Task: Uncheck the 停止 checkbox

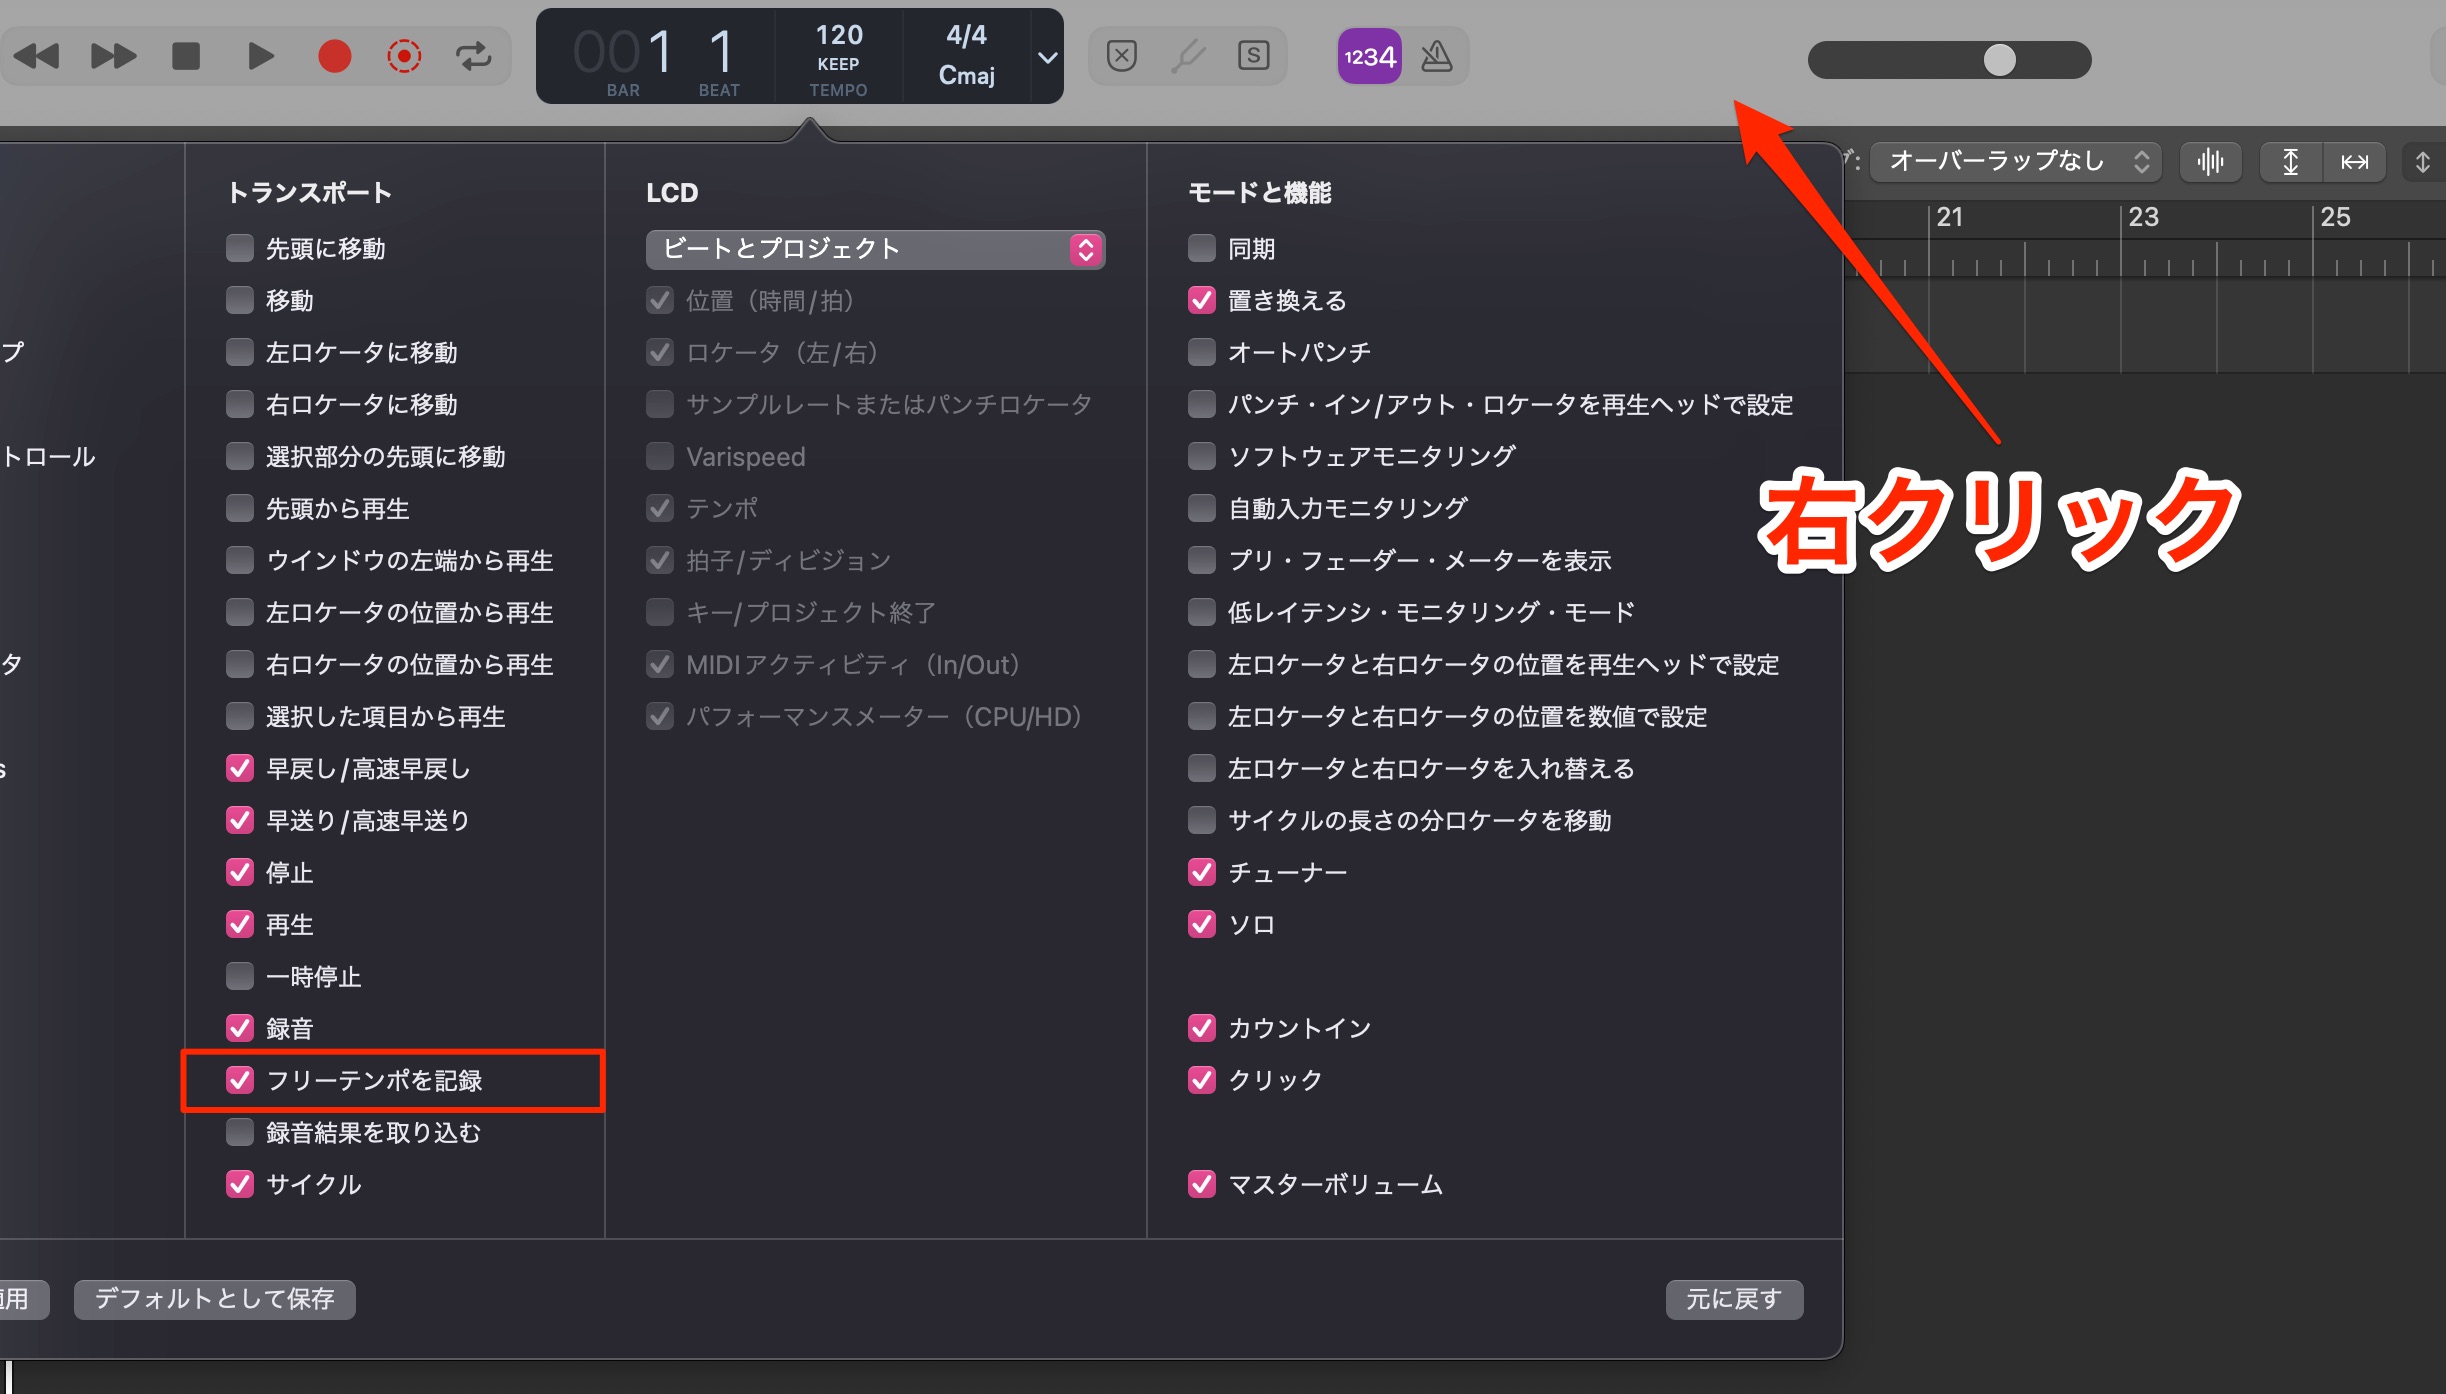Action: (x=240, y=872)
